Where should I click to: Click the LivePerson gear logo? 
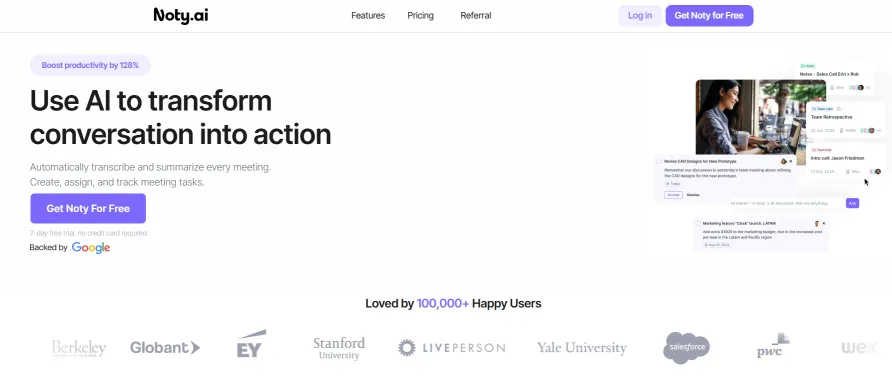click(406, 348)
